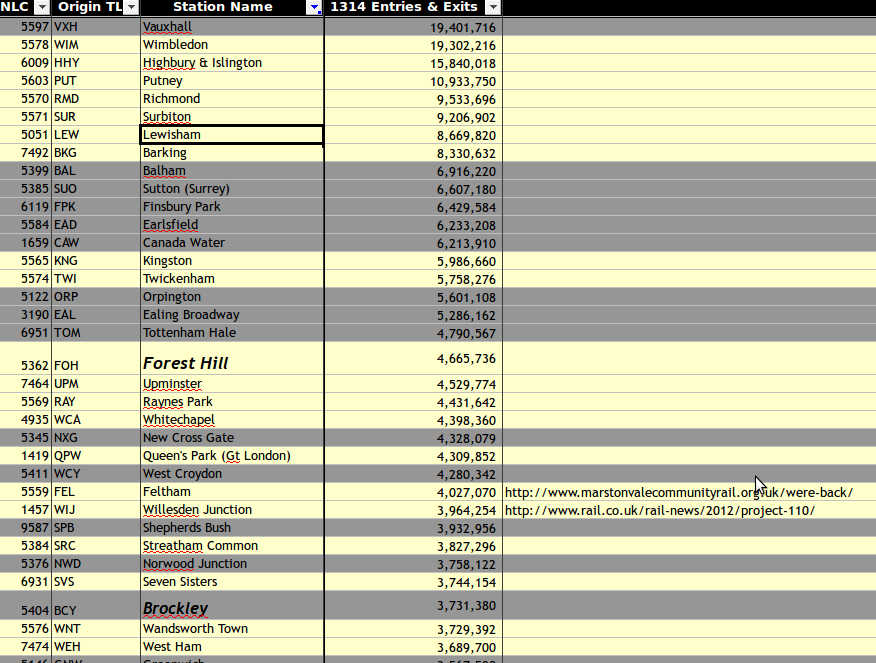
Task: Open the NLC column filter dropdown
Action: click(42, 7)
